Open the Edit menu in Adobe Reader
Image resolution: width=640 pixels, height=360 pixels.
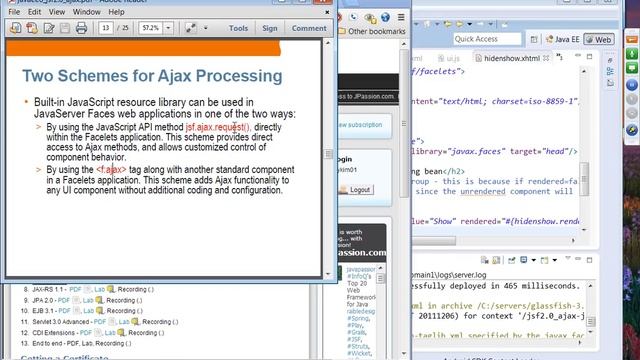(34, 12)
